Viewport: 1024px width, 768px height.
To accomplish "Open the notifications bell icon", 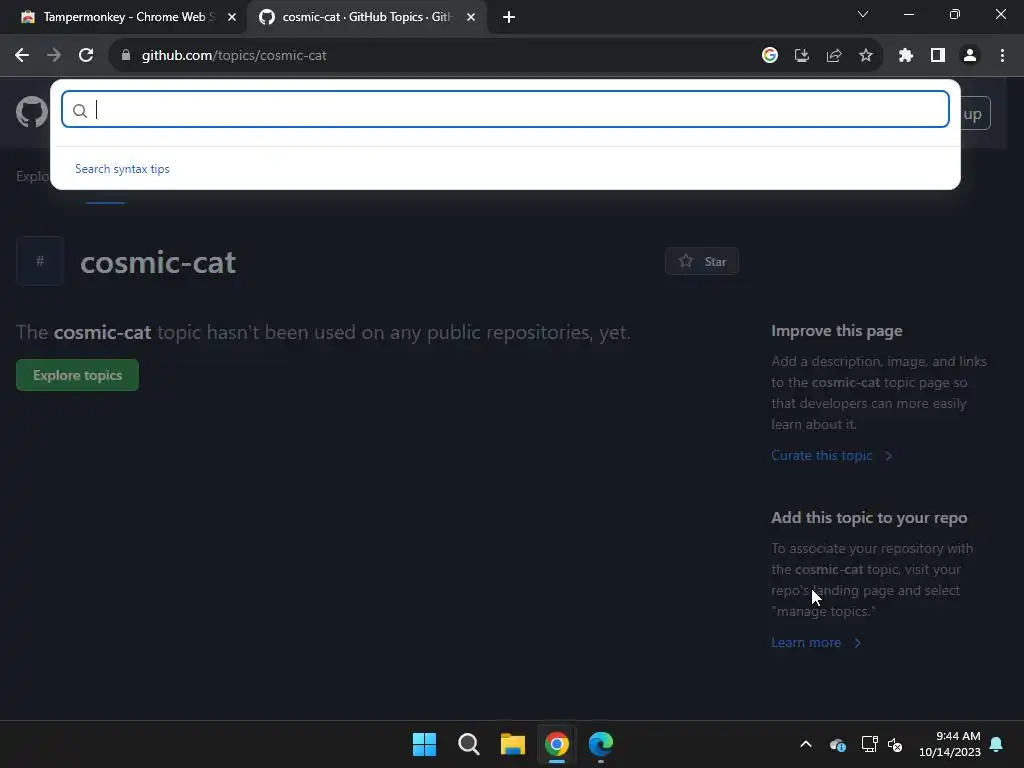I will click(996, 744).
